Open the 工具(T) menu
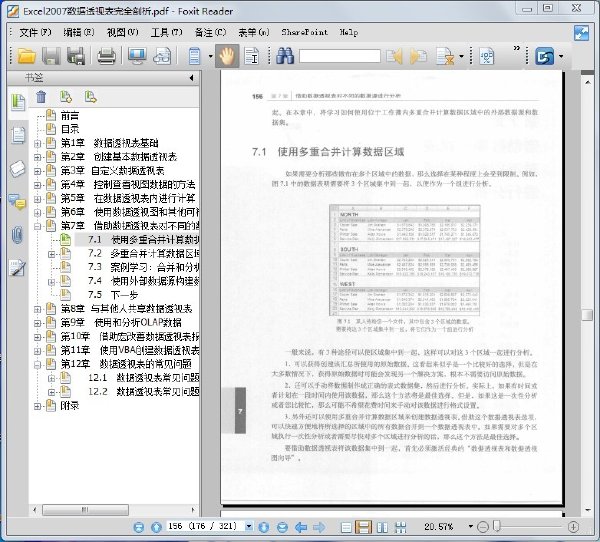 click(x=166, y=33)
